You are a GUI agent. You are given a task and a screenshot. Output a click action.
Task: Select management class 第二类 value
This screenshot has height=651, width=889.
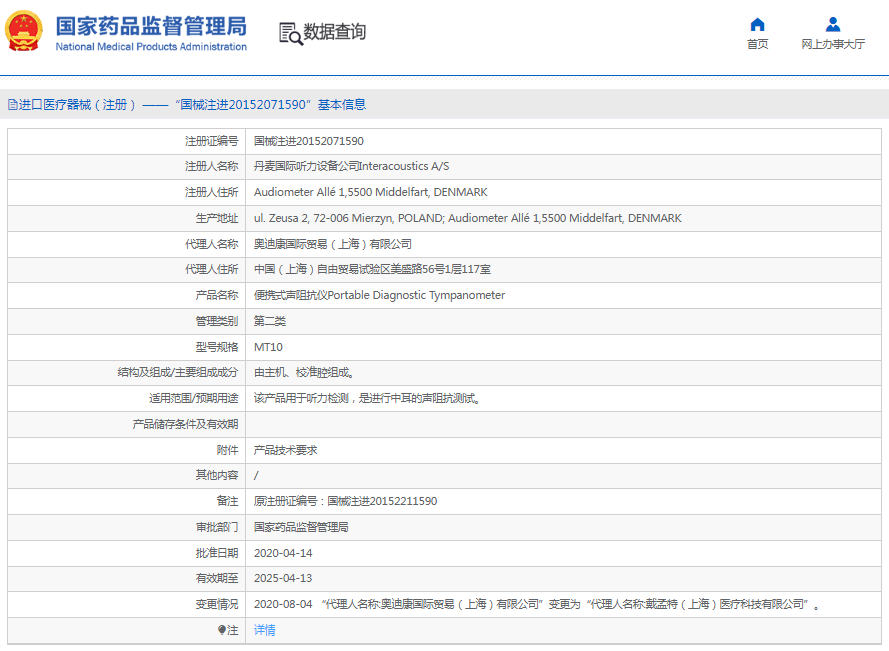(270, 322)
